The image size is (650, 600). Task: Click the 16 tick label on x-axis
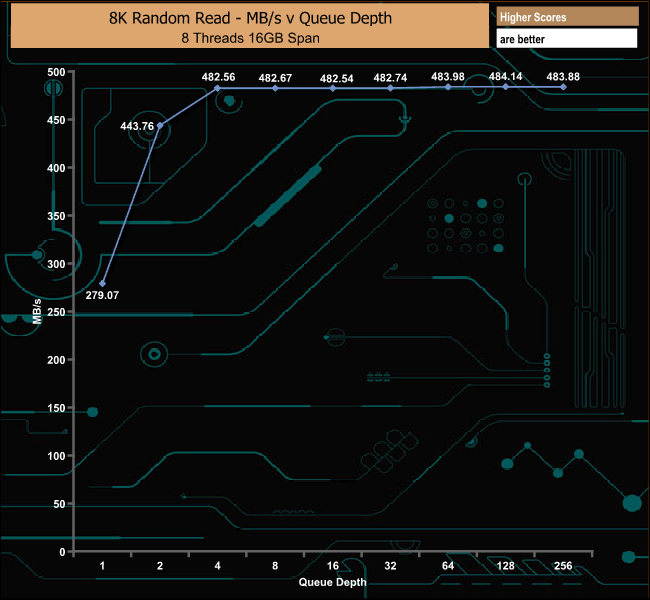[x=333, y=566]
